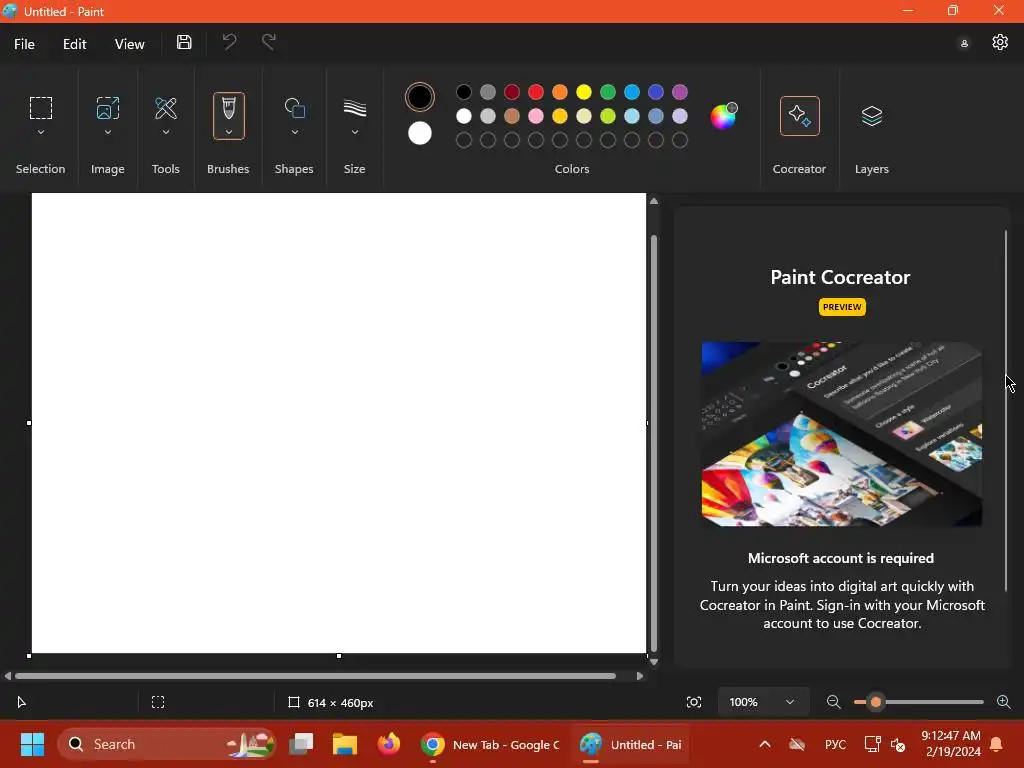Pick the dark red color swatch
This screenshot has width=1024, height=768.
(x=512, y=92)
